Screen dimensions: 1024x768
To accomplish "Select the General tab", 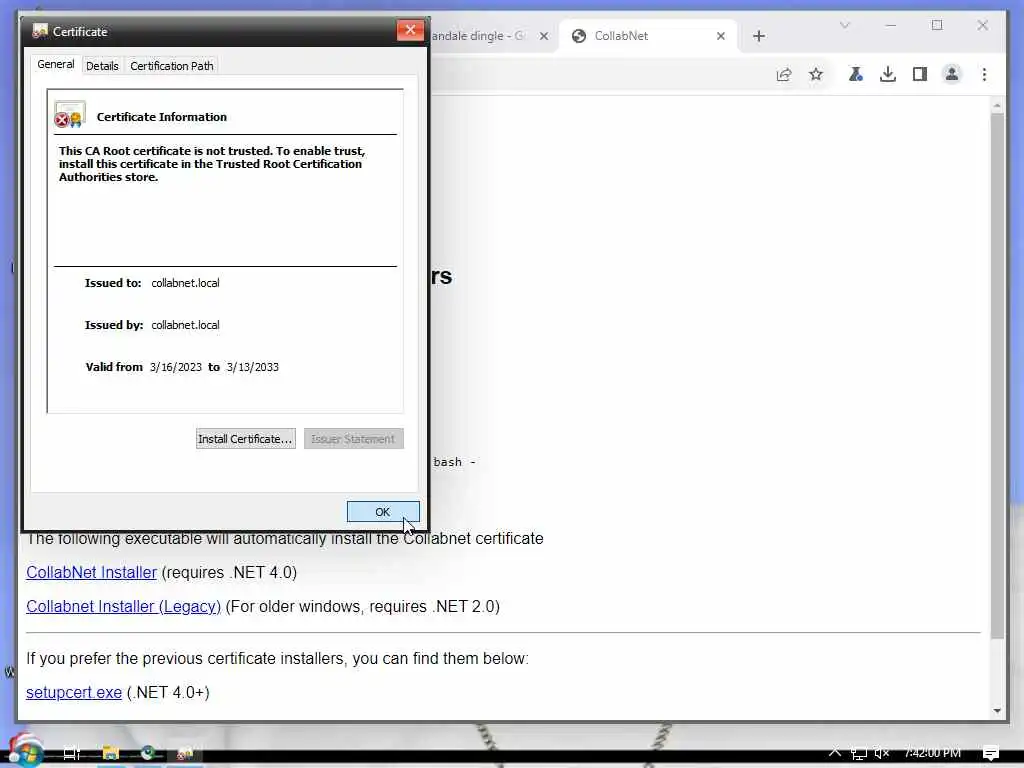I will pos(56,64).
